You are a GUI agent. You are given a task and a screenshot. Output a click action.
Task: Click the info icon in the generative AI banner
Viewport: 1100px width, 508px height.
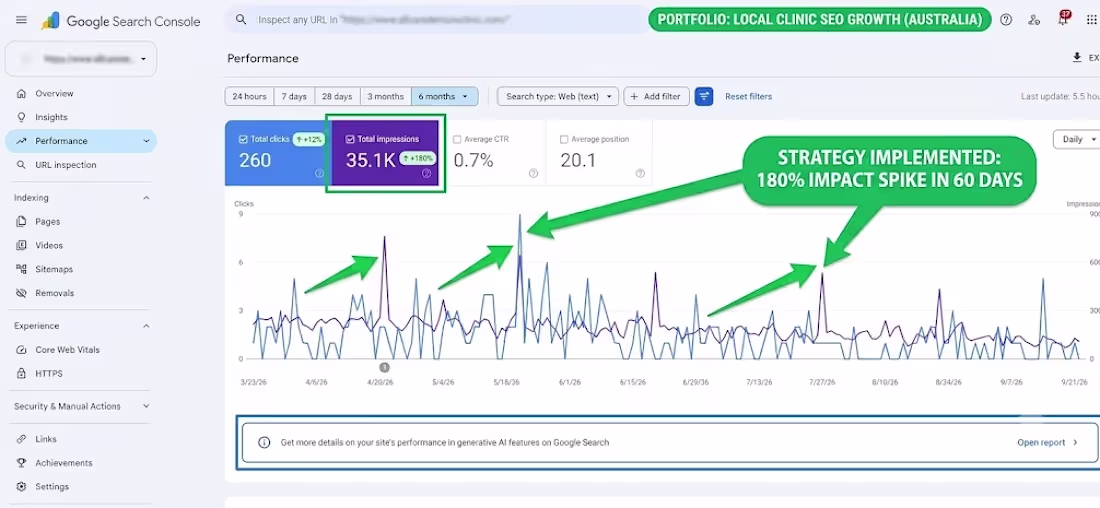pyautogui.click(x=264, y=443)
